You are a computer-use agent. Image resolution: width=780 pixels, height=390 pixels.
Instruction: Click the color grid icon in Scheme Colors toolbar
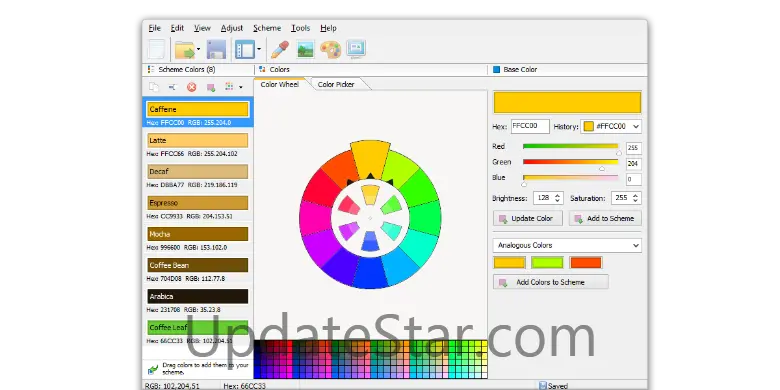point(229,87)
